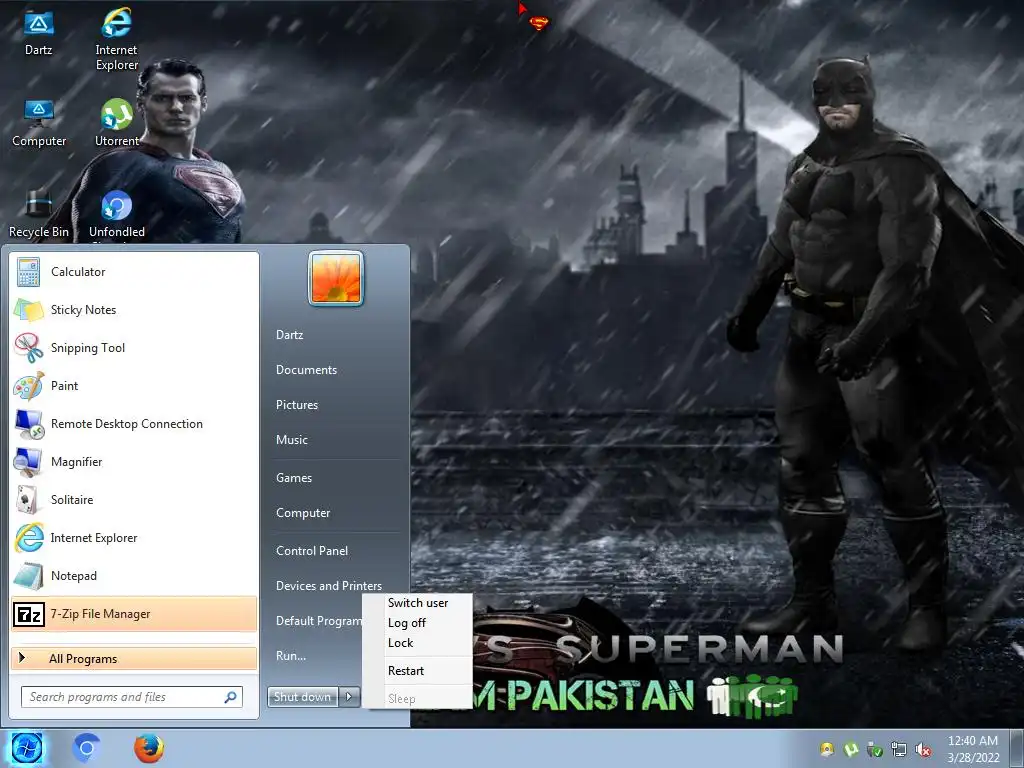1024x768 pixels.
Task: Open Chromium from the taskbar
Action: [86, 748]
